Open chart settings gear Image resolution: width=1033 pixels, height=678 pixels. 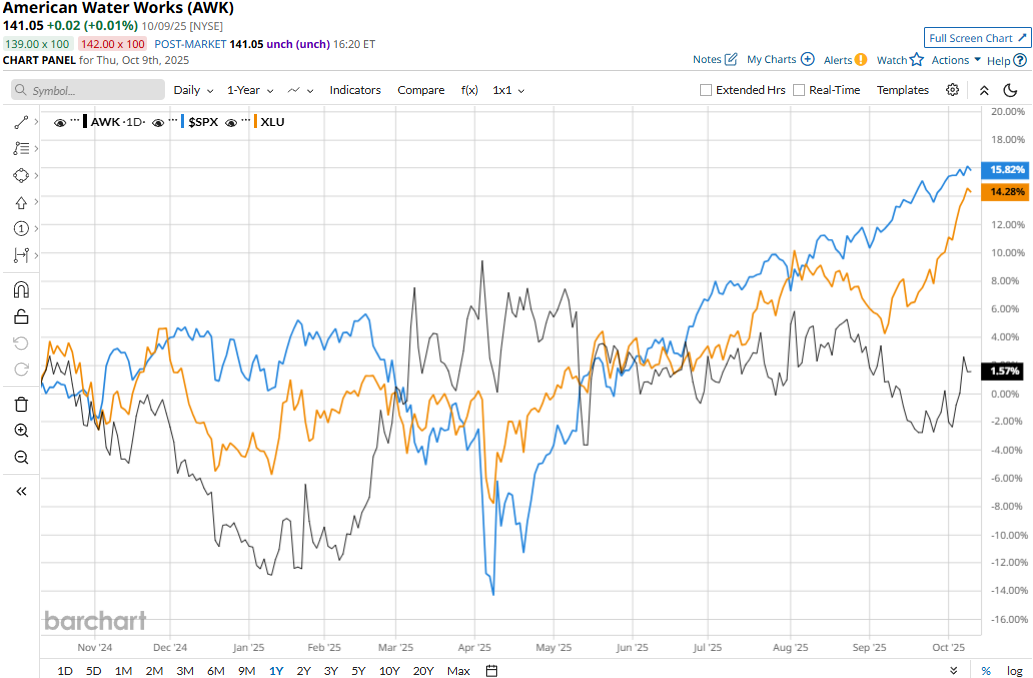click(x=953, y=90)
